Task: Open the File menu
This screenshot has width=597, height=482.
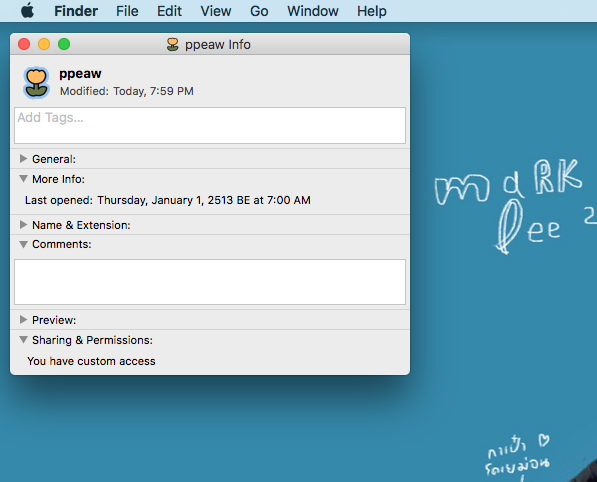Action: [127, 11]
